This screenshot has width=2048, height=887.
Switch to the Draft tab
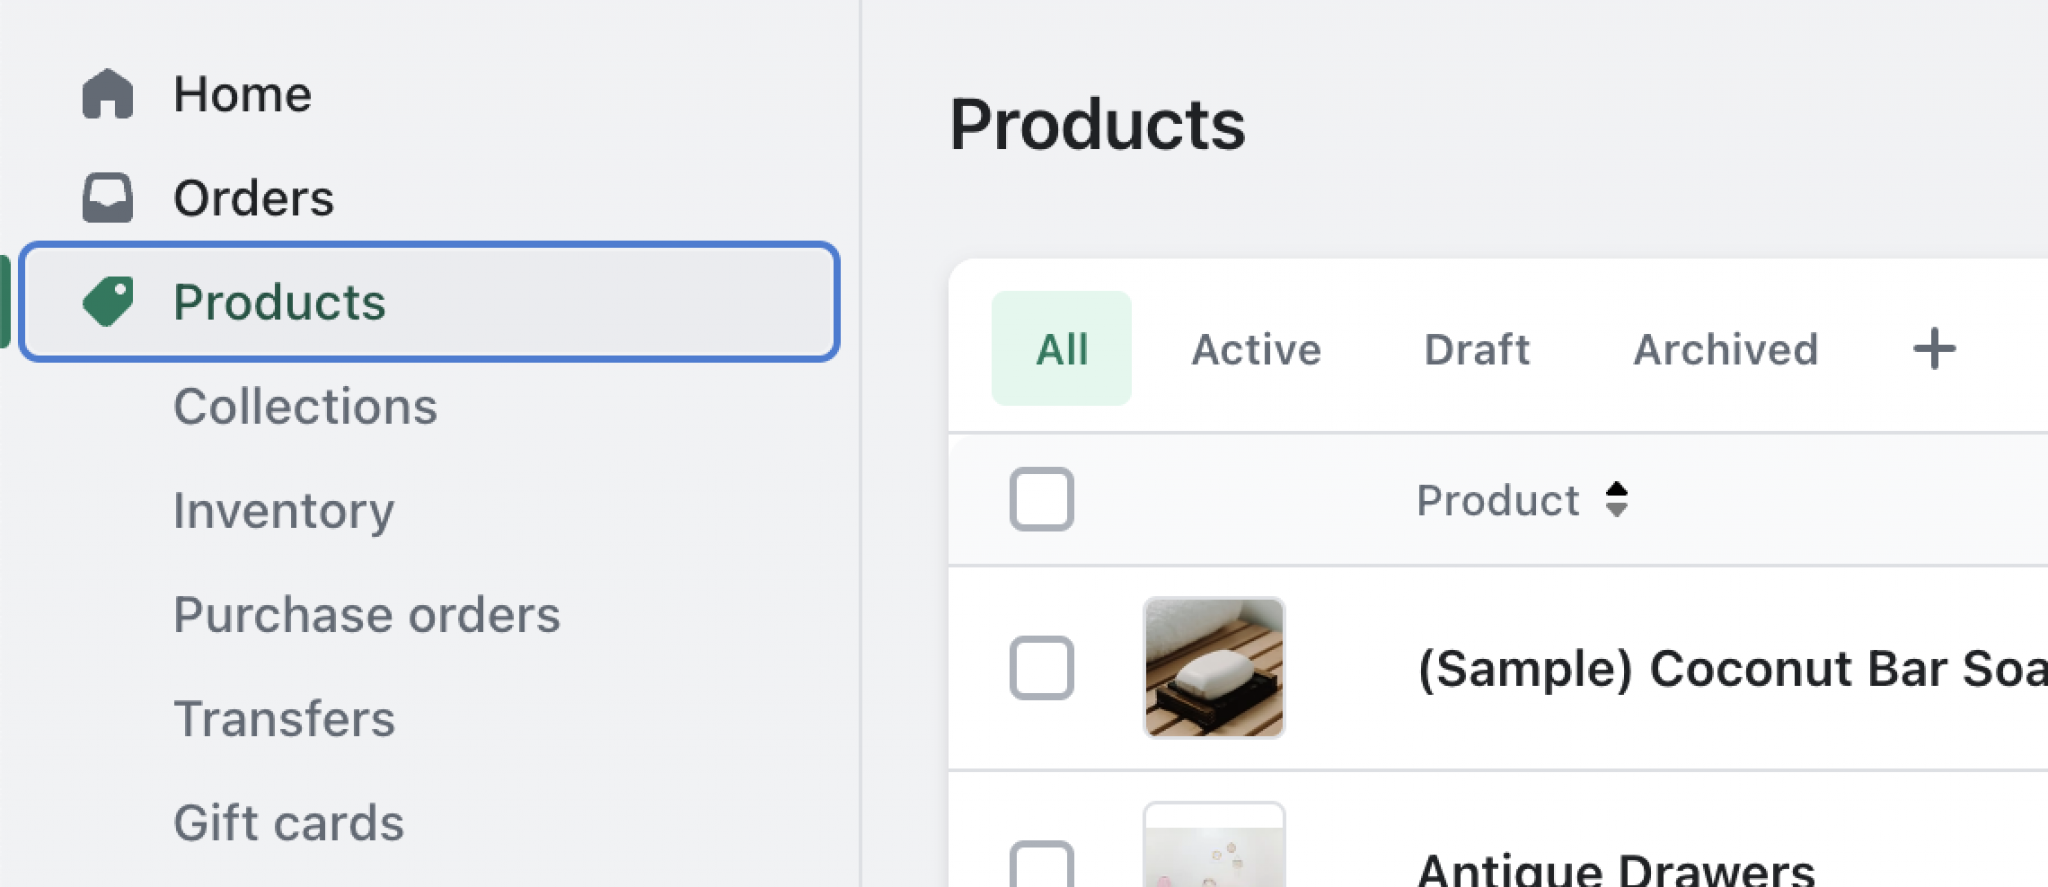click(x=1476, y=349)
